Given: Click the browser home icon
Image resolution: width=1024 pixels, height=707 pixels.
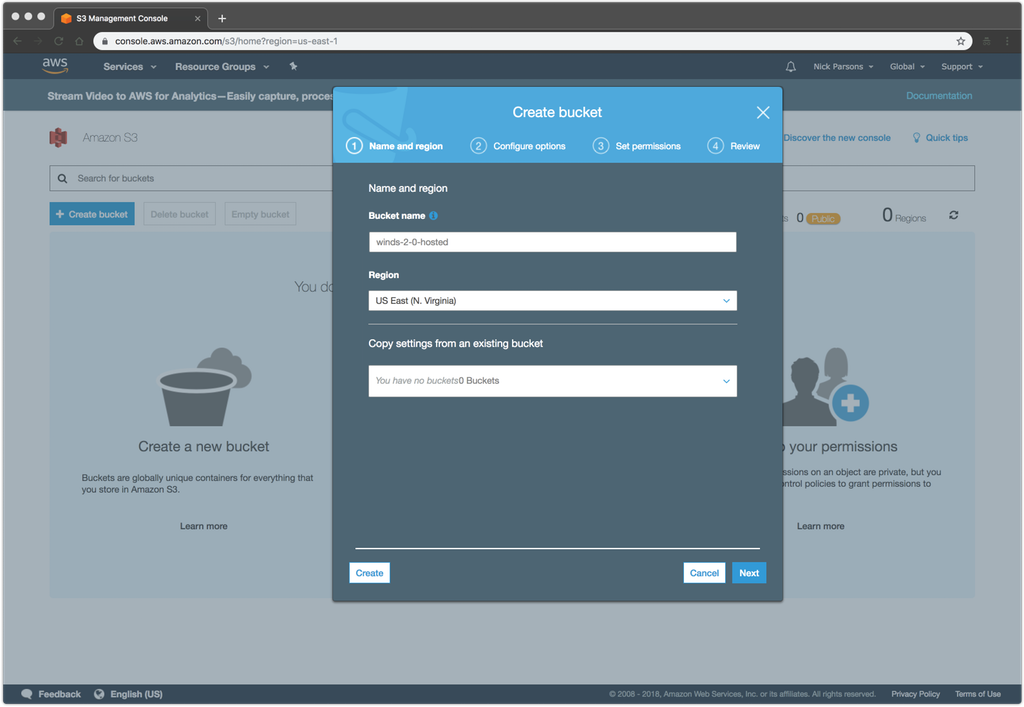Looking at the screenshot, I should point(79,41).
